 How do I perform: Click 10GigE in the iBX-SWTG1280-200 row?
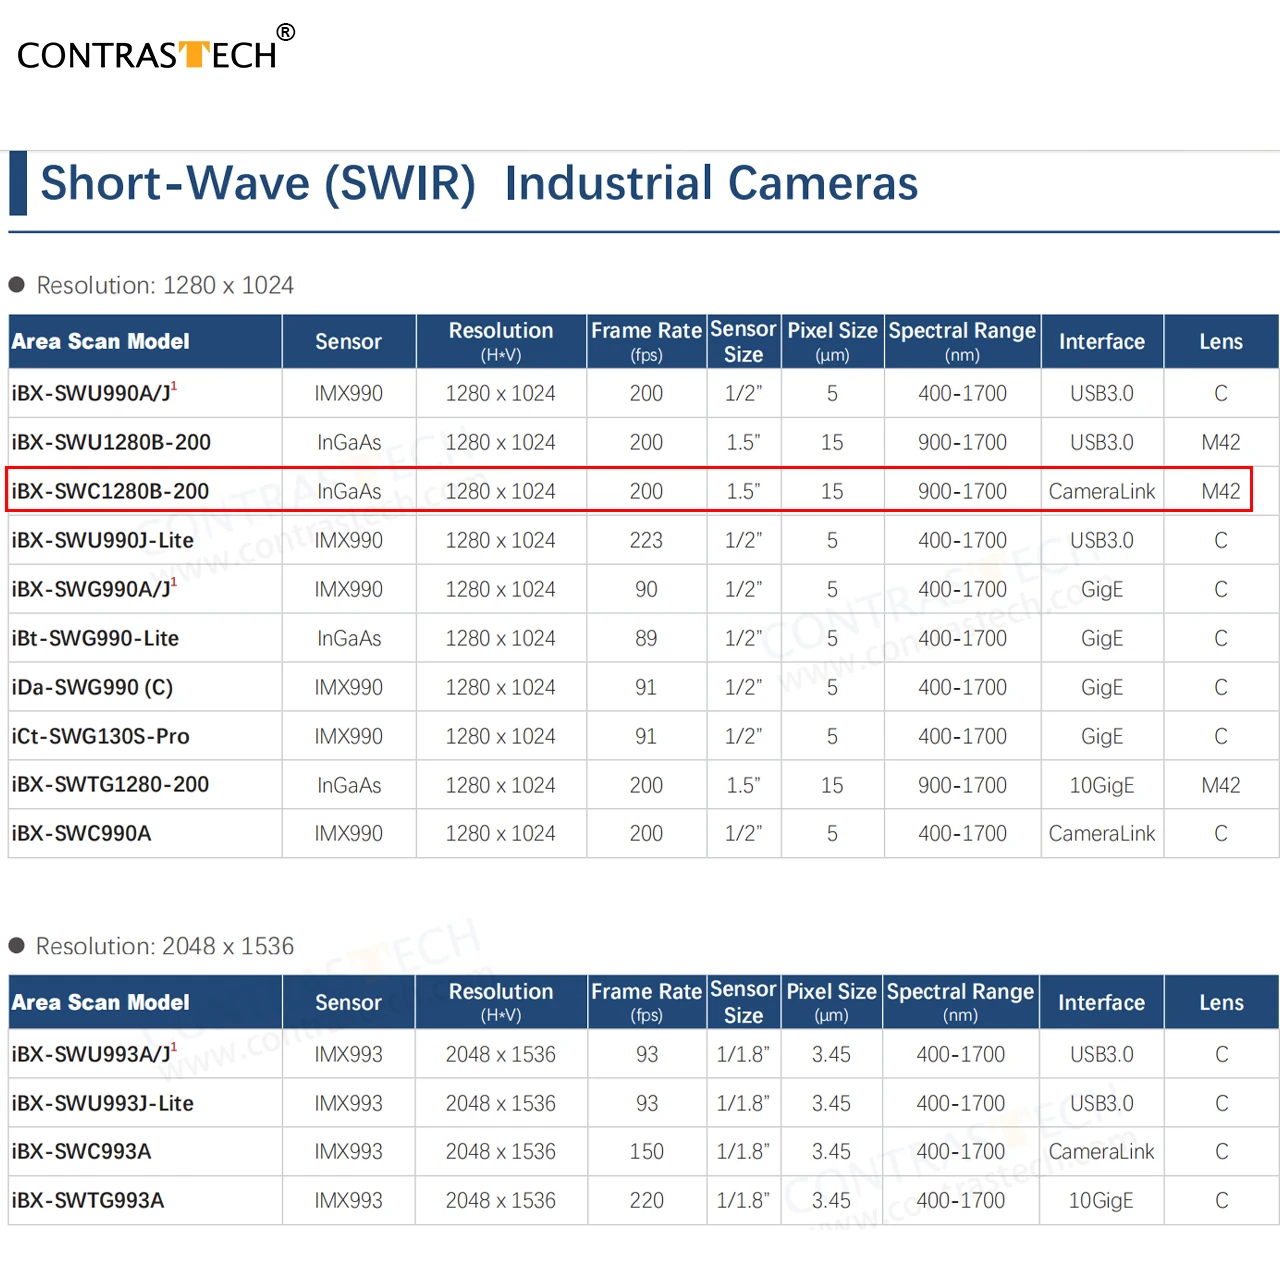(x=1102, y=785)
